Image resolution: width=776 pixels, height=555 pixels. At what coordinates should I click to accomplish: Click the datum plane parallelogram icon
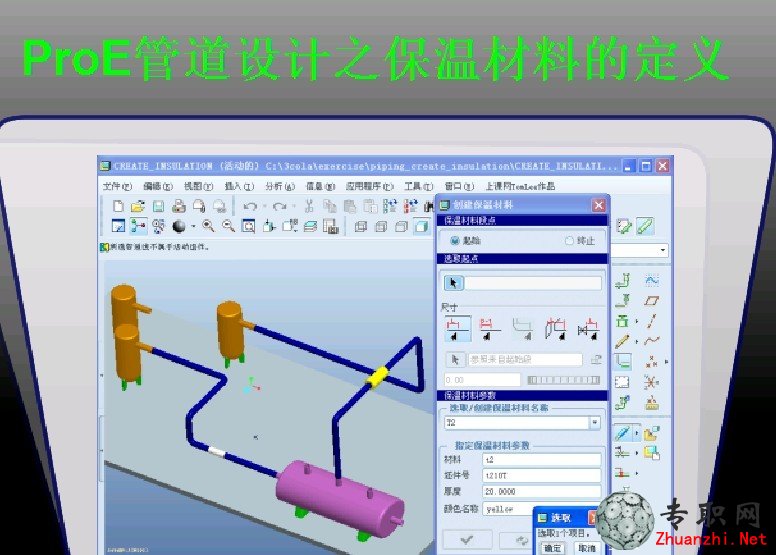coord(652,301)
